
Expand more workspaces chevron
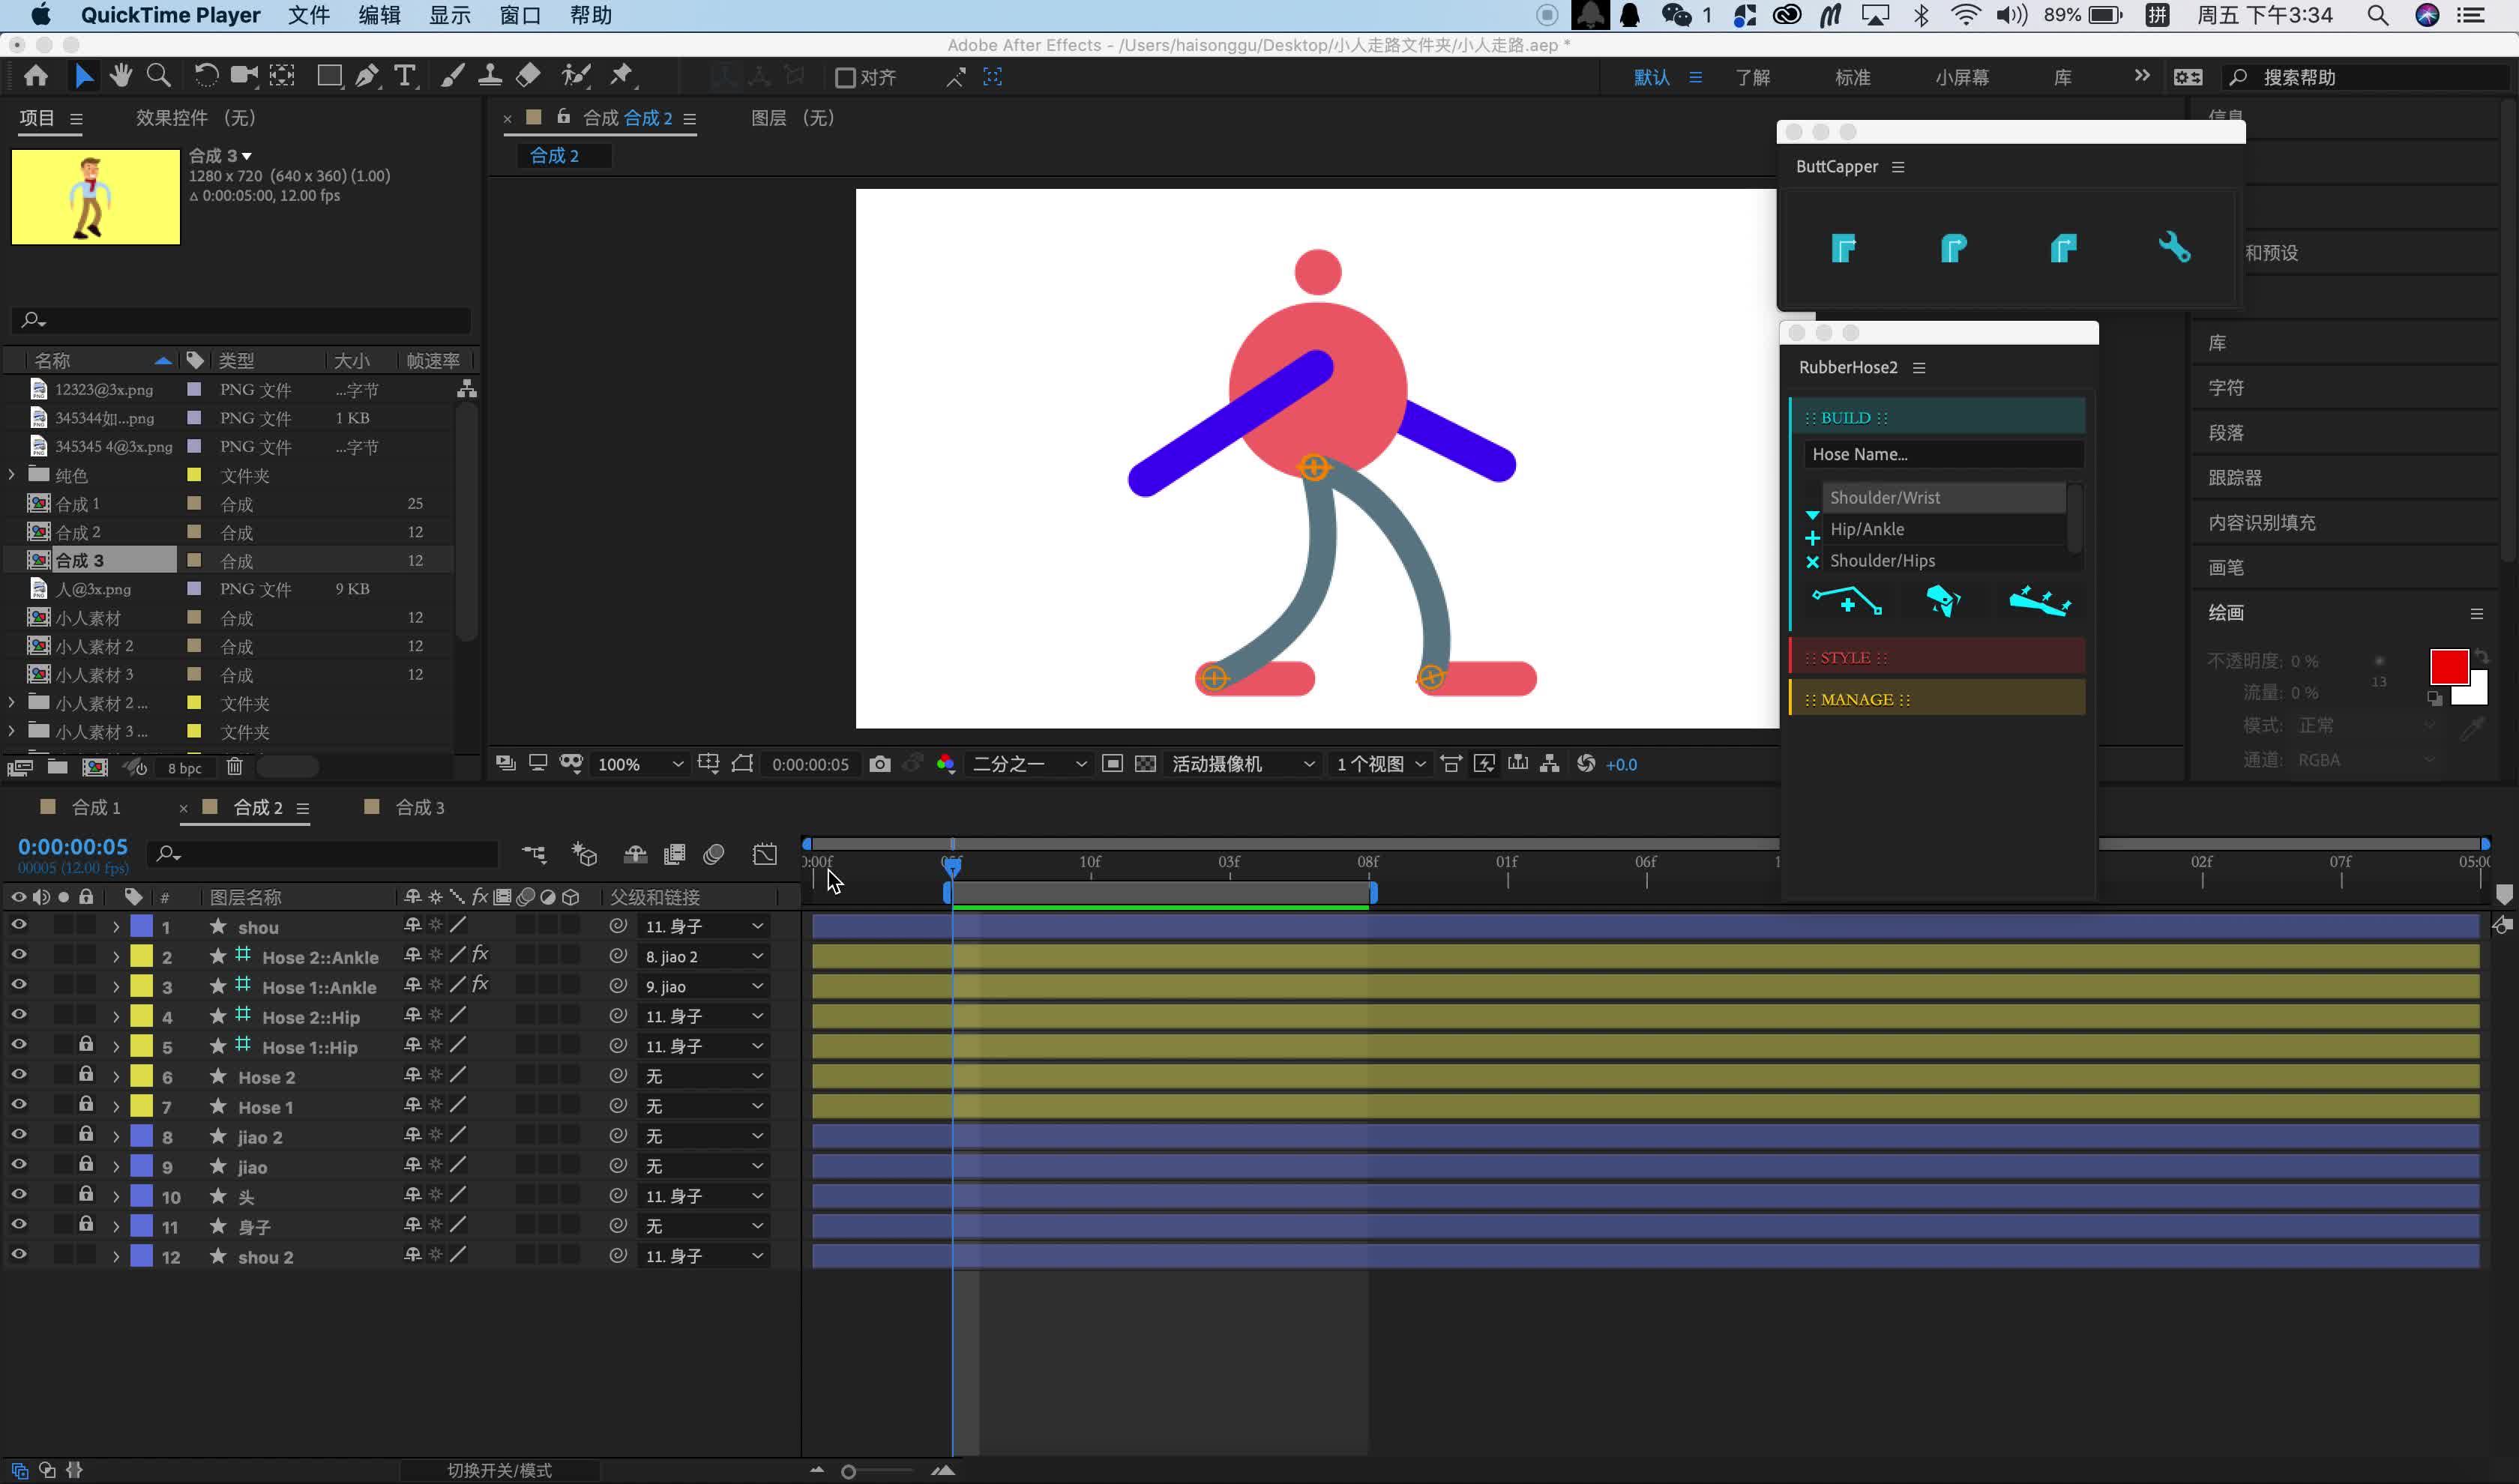point(2141,76)
